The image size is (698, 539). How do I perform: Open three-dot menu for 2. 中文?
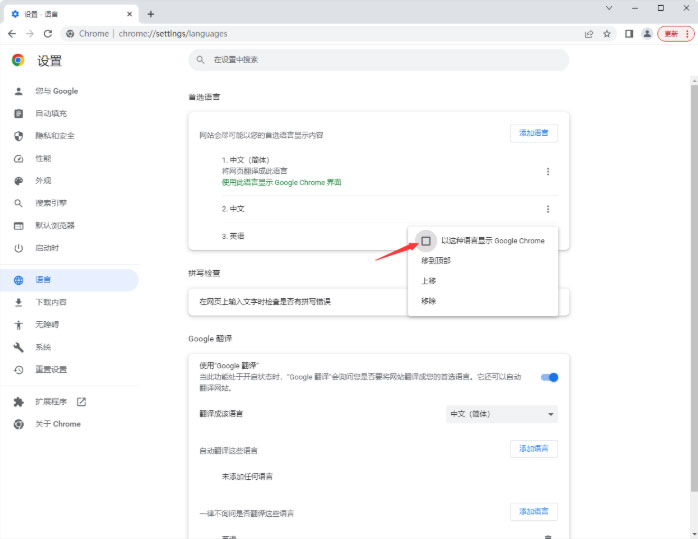(548, 209)
